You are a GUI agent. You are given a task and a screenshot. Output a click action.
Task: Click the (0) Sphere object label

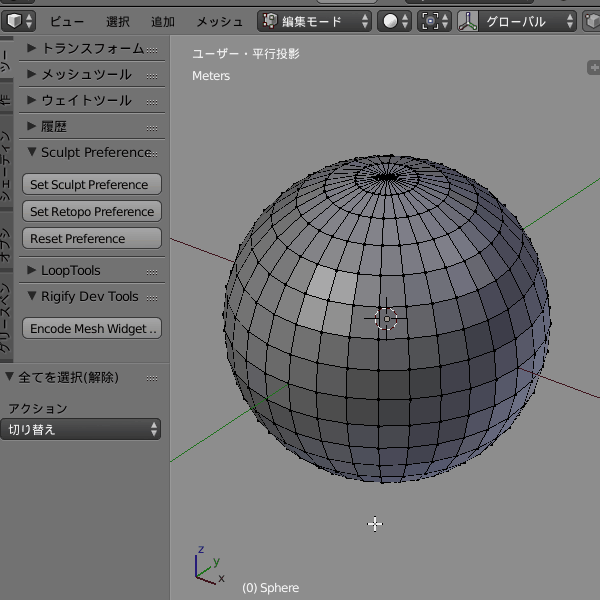[x=271, y=588]
